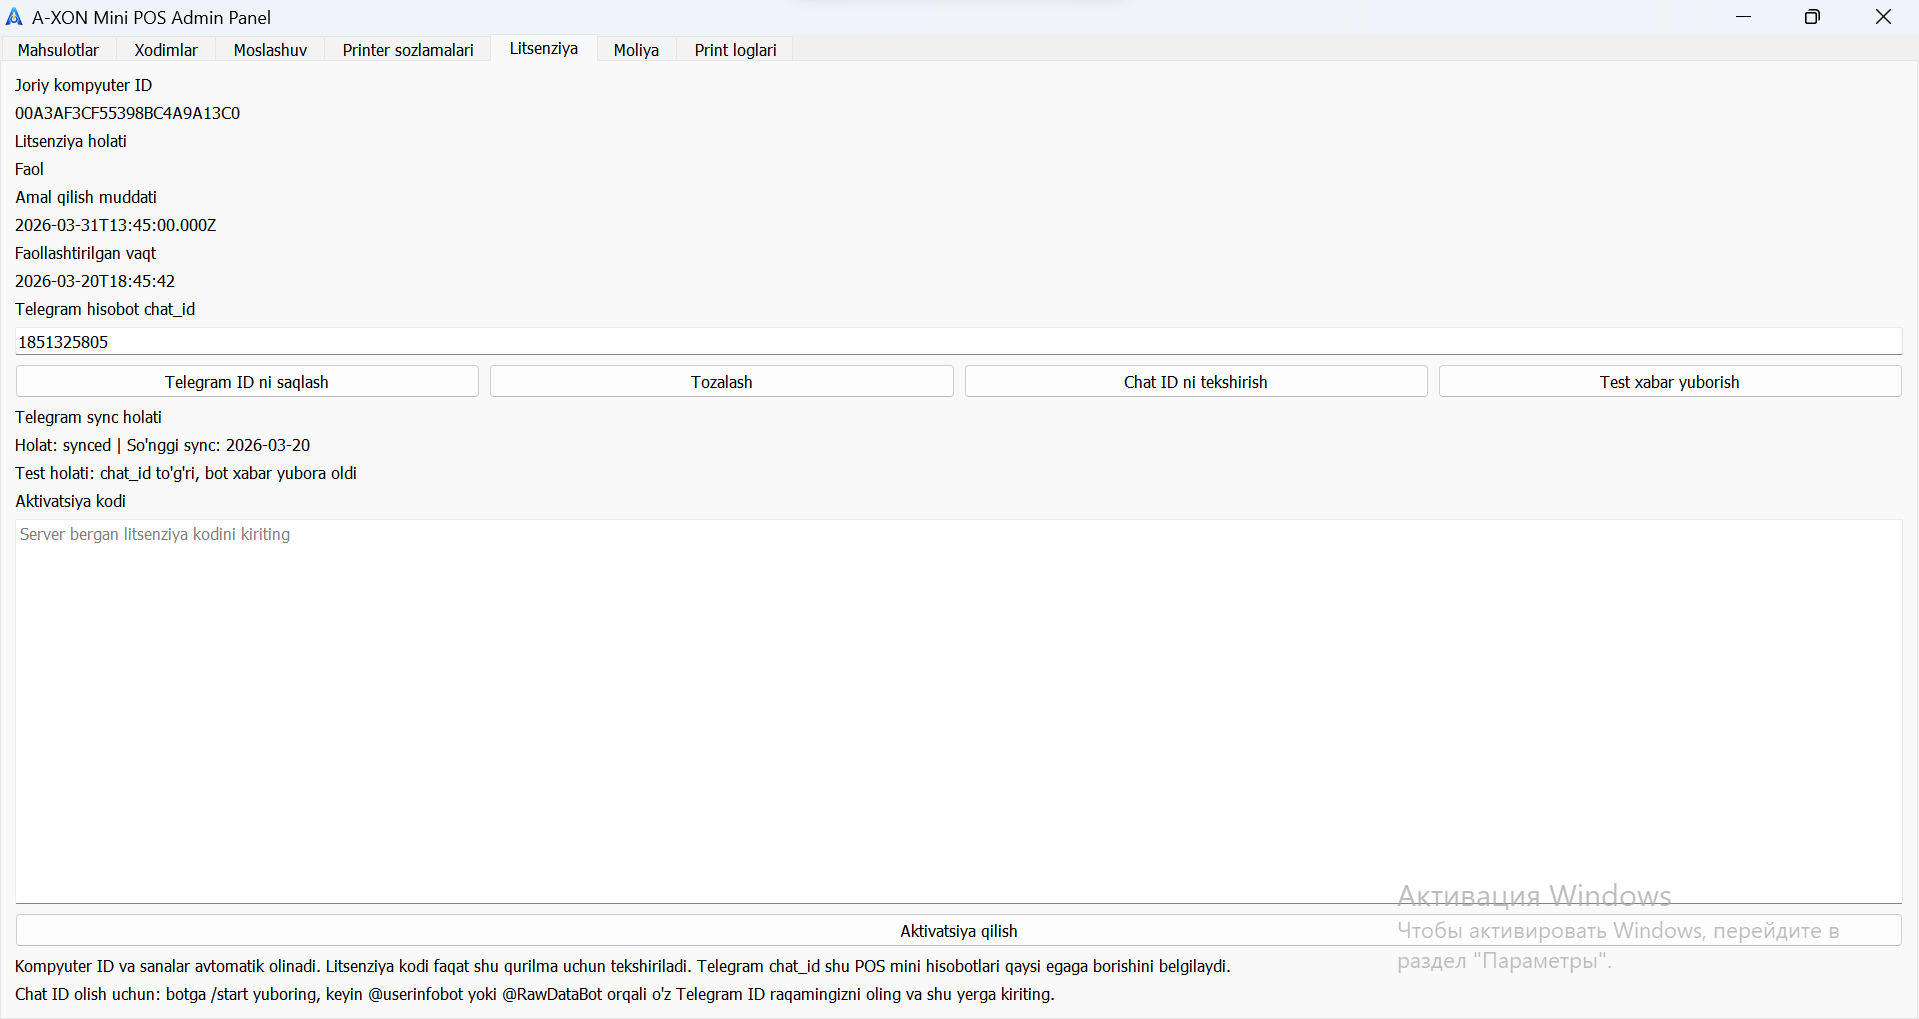This screenshot has width=1919, height=1019.
Task: Click the Tozalash button
Action: (x=721, y=382)
